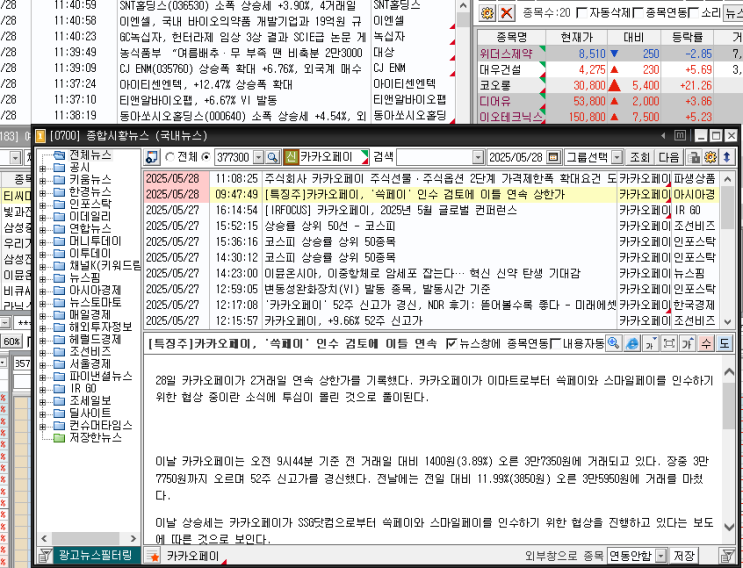Expand the 키움뉴스 folder node

point(43,180)
